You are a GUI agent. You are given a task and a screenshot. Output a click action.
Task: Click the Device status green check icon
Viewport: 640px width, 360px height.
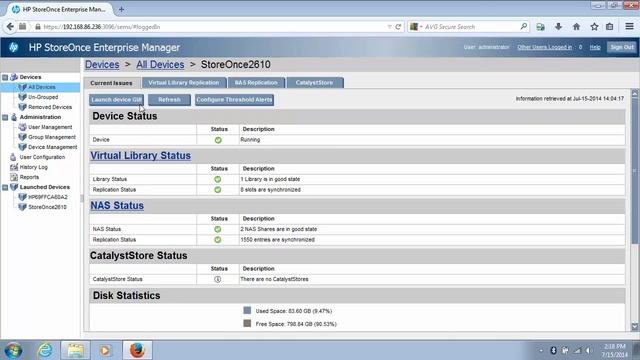click(x=218, y=140)
